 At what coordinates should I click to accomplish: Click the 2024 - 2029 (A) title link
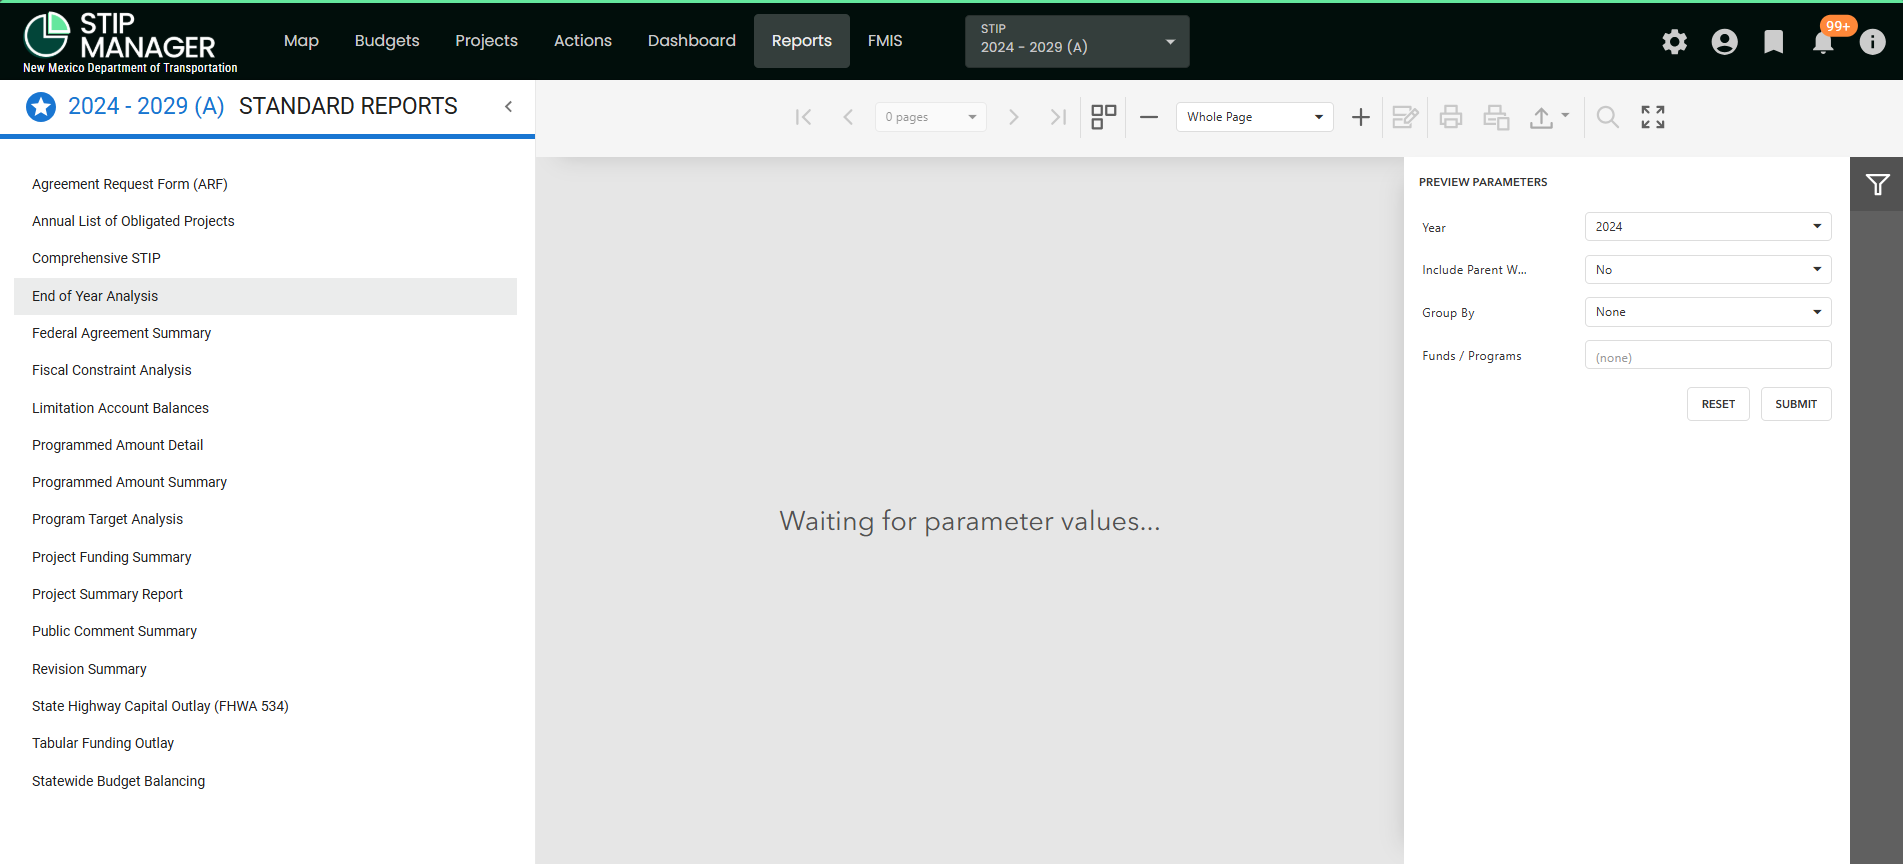coord(146,106)
